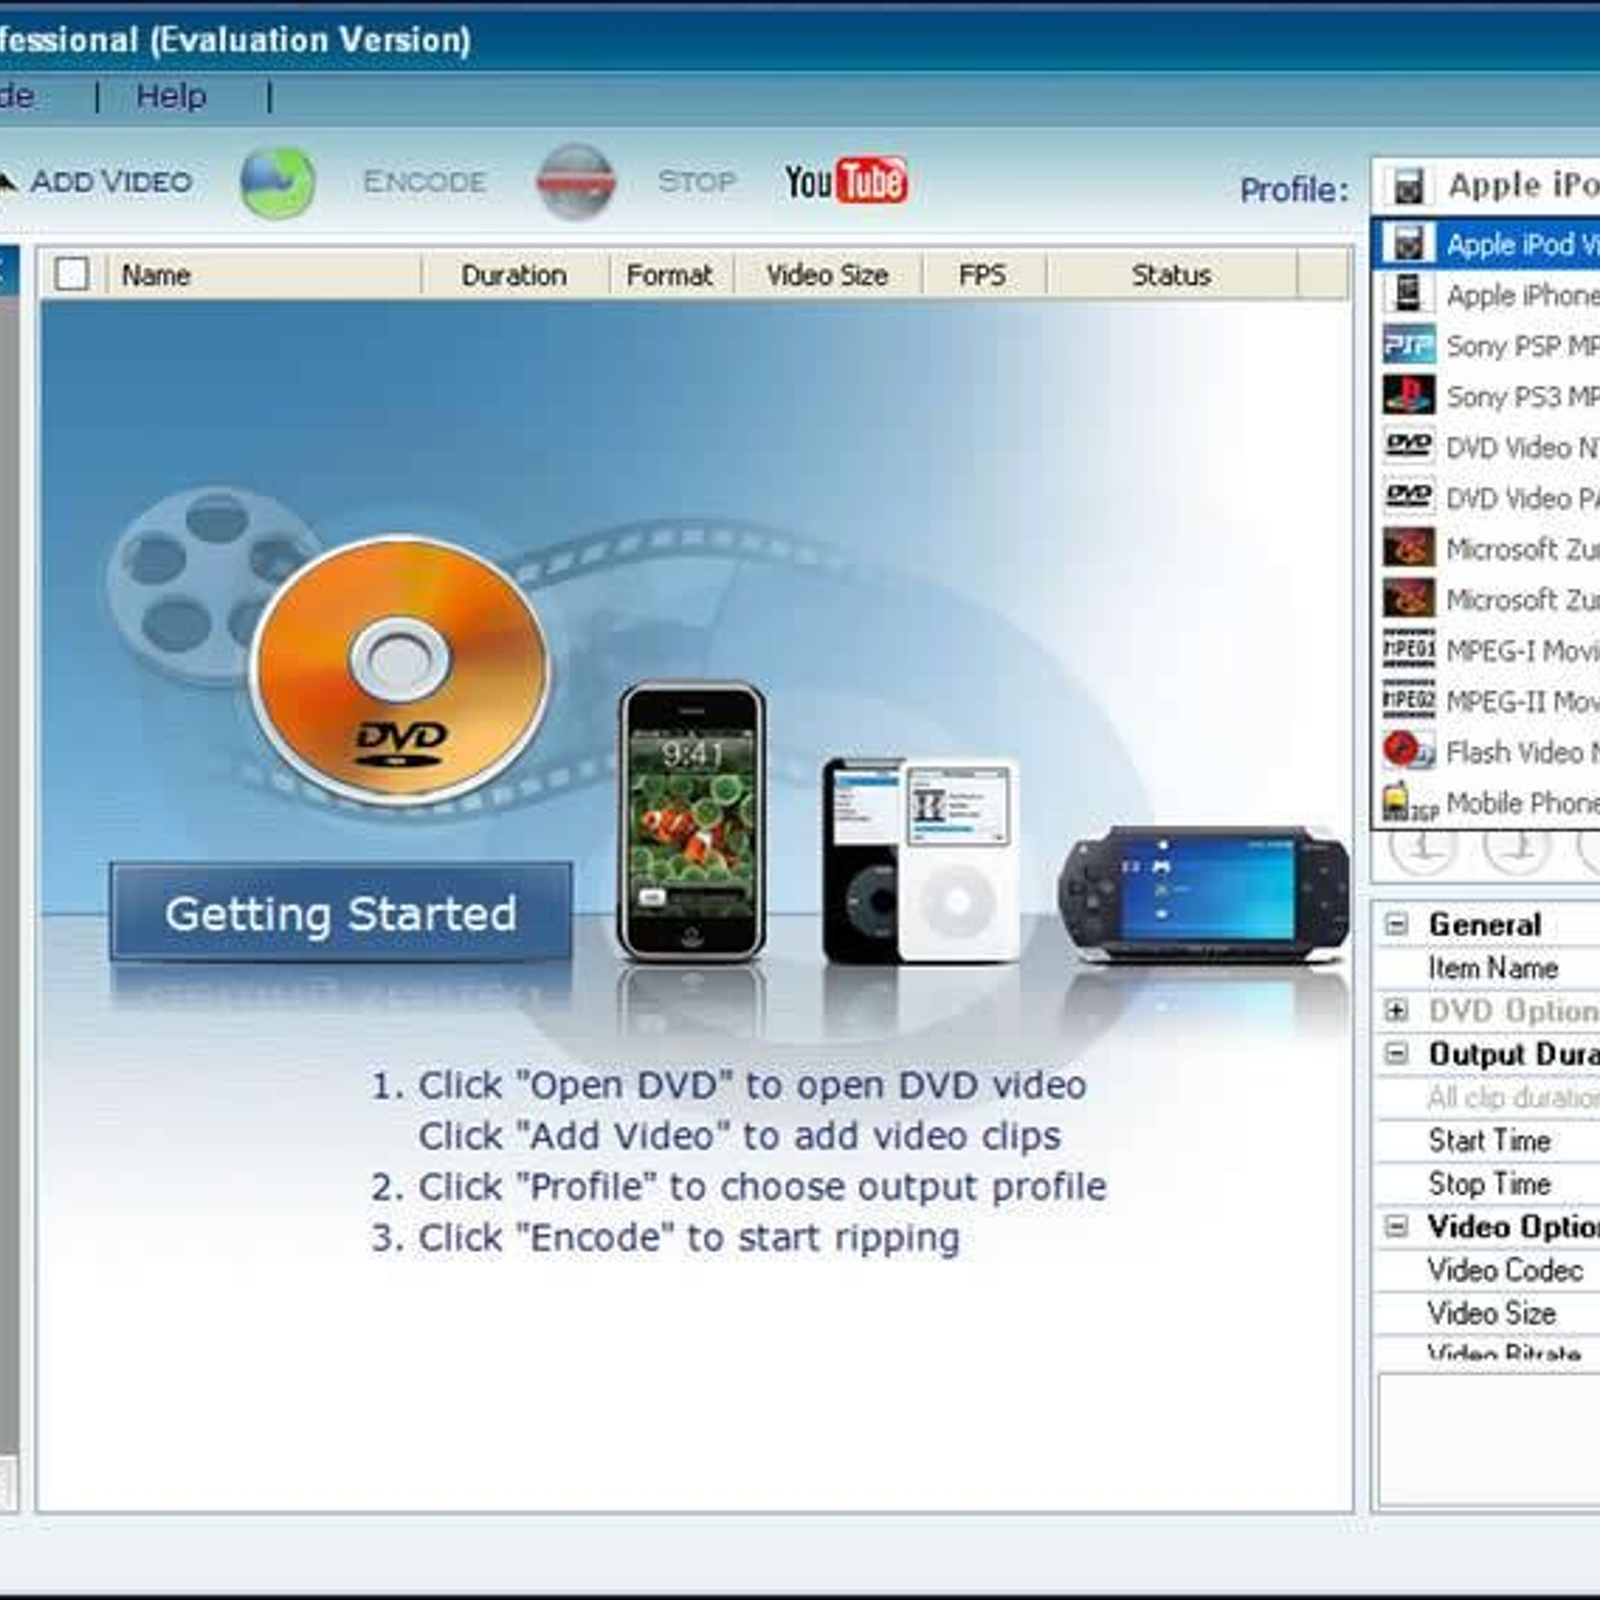Select the Start Time property row
Viewport: 1600px width, 1600px height.
pyautogui.click(x=1488, y=1140)
